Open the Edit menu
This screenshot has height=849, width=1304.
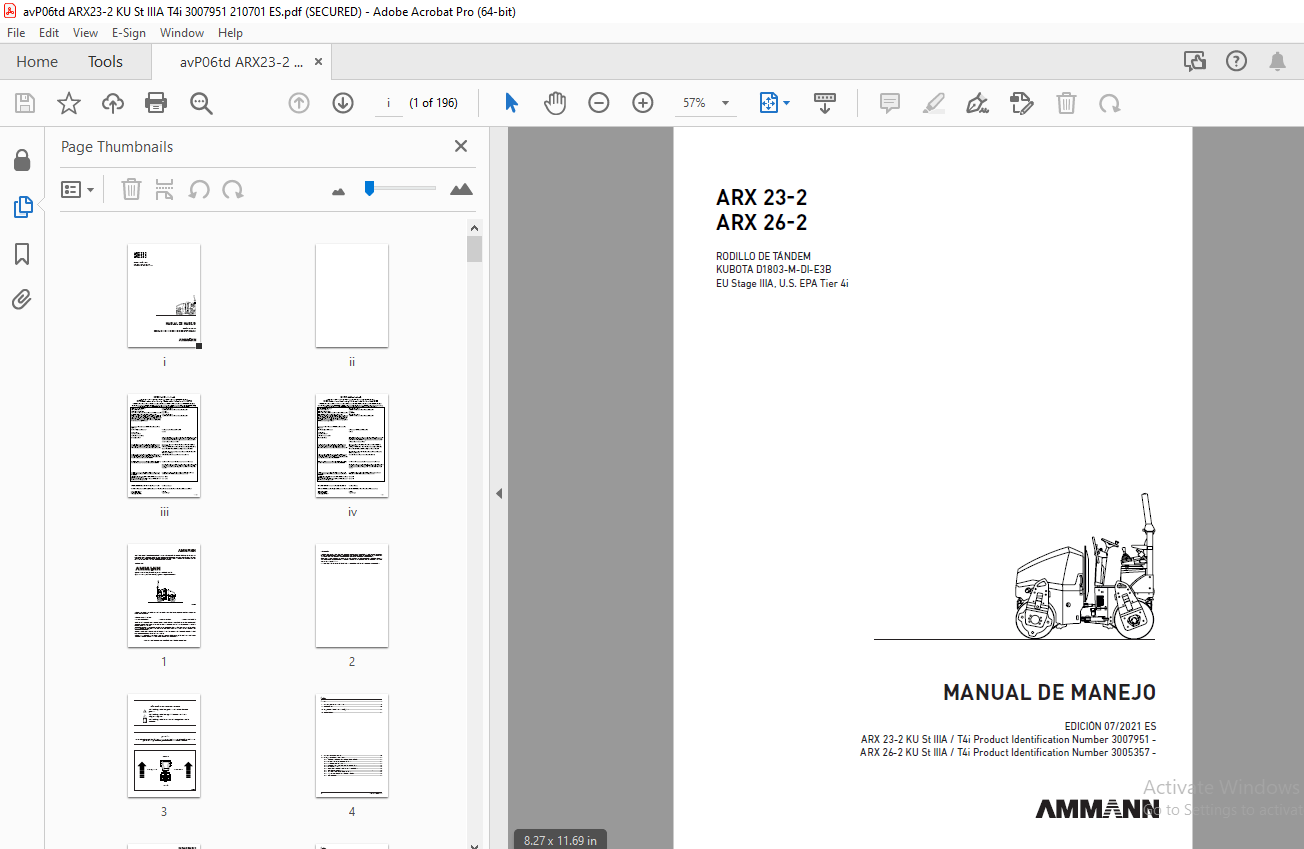click(x=49, y=32)
